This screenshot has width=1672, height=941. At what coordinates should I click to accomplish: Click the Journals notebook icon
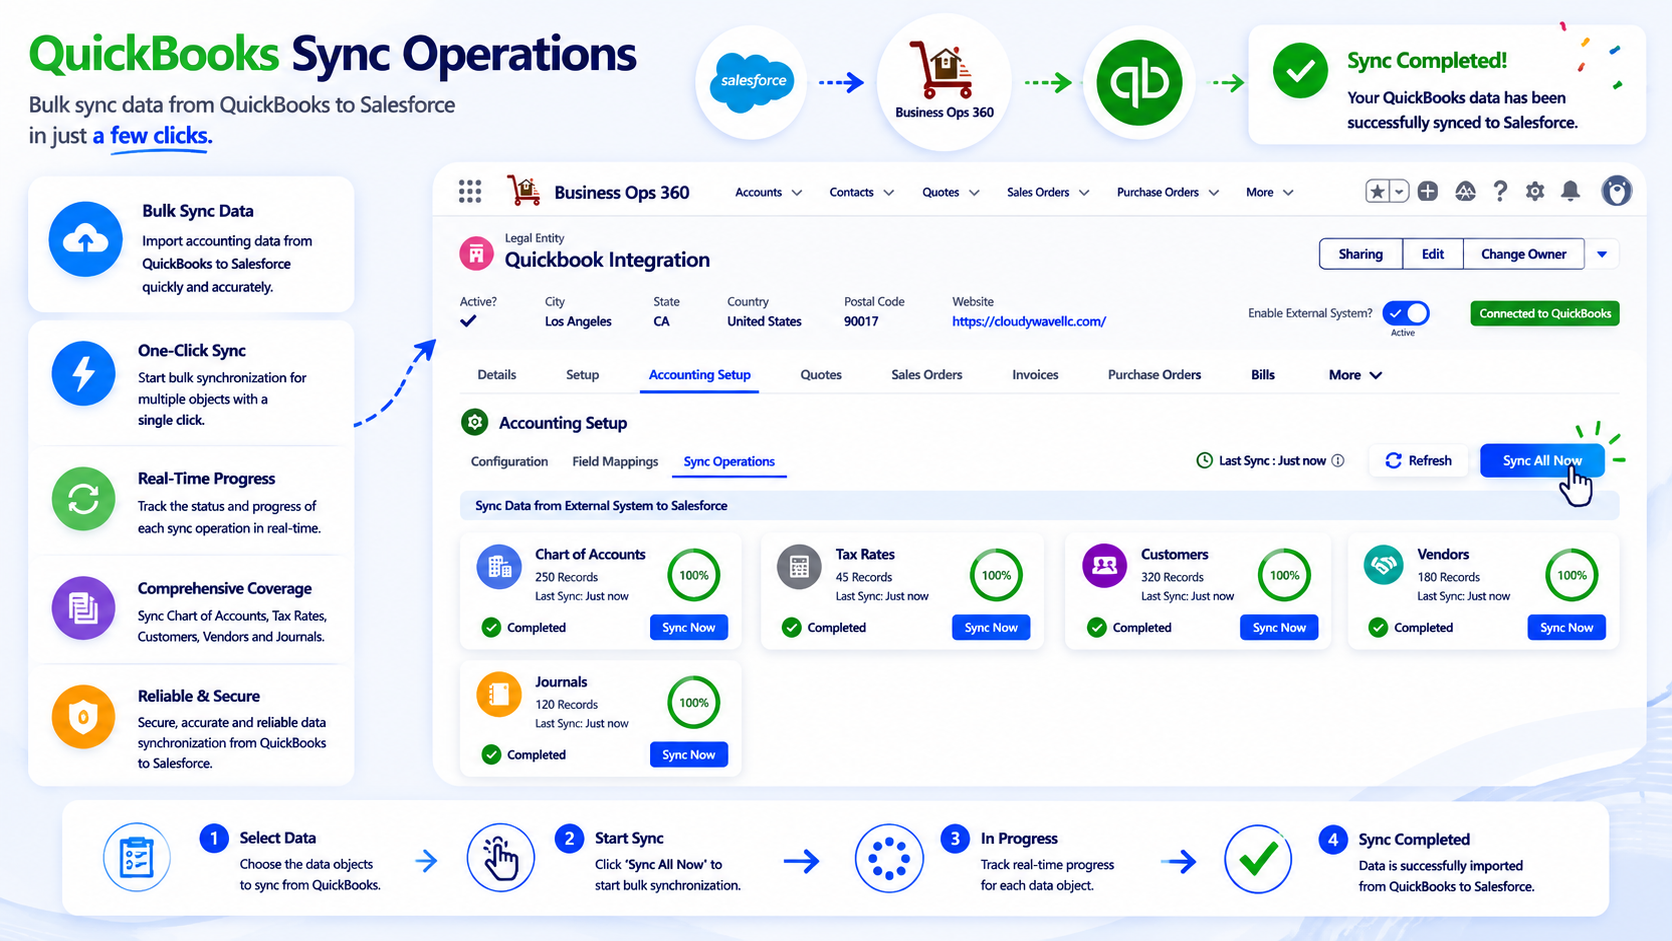pyautogui.click(x=499, y=694)
